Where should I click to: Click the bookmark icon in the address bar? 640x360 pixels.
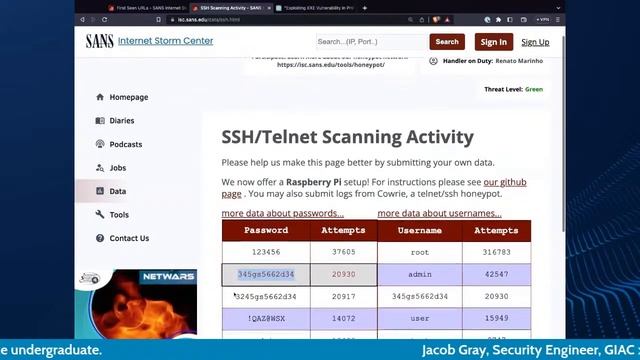coord(158,20)
